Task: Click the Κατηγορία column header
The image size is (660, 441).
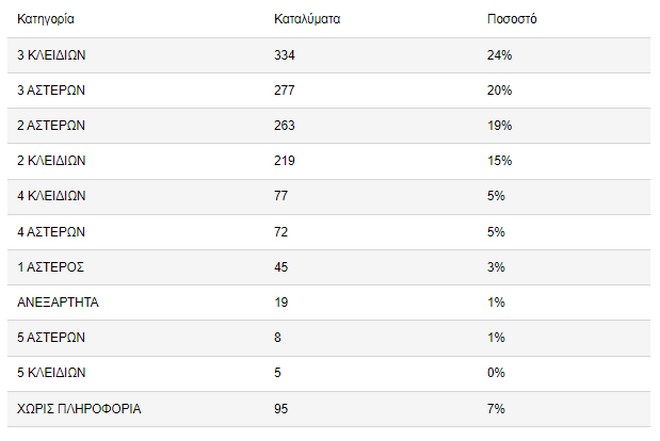Action: click(46, 19)
